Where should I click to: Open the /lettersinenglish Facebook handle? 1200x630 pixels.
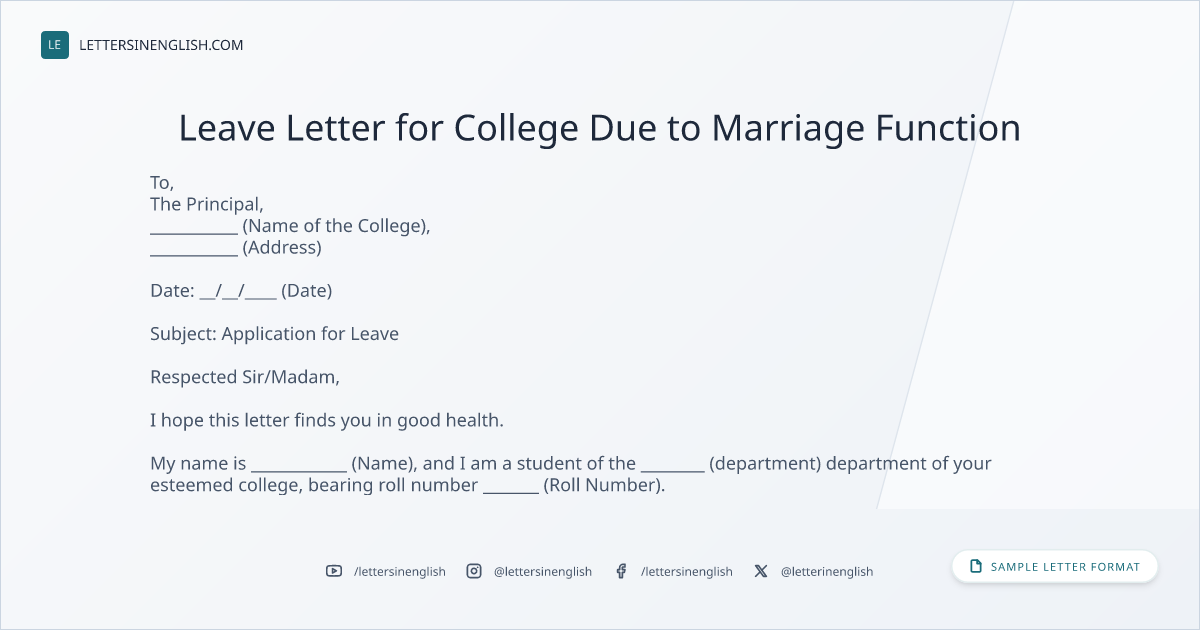687,571
